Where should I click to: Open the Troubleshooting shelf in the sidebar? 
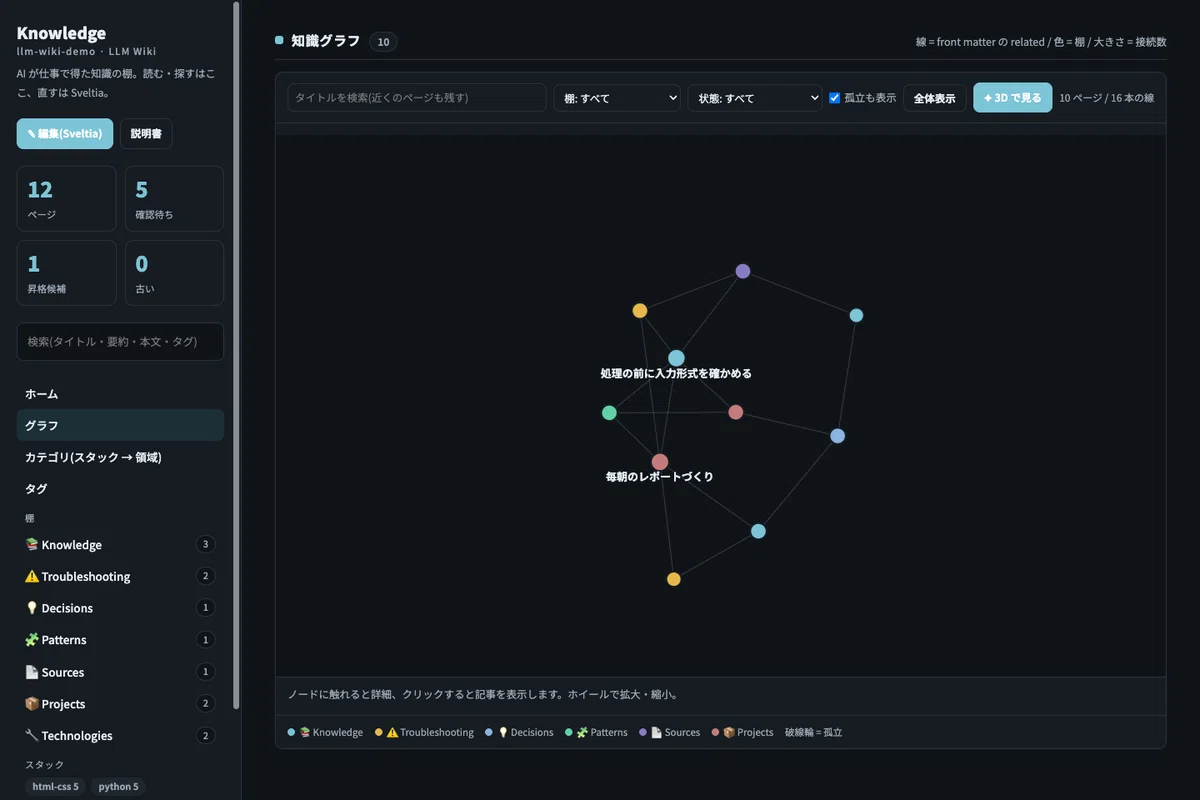[120, 576]
